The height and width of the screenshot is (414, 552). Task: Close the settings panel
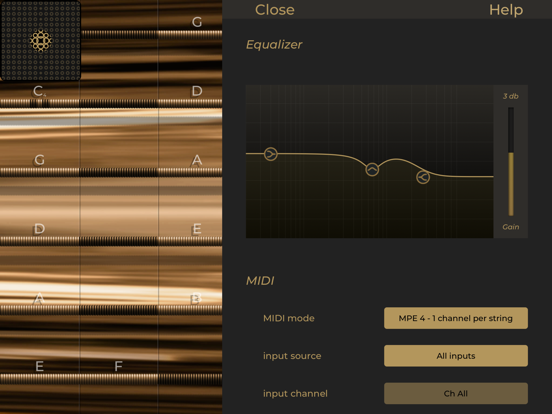point(275,10)
